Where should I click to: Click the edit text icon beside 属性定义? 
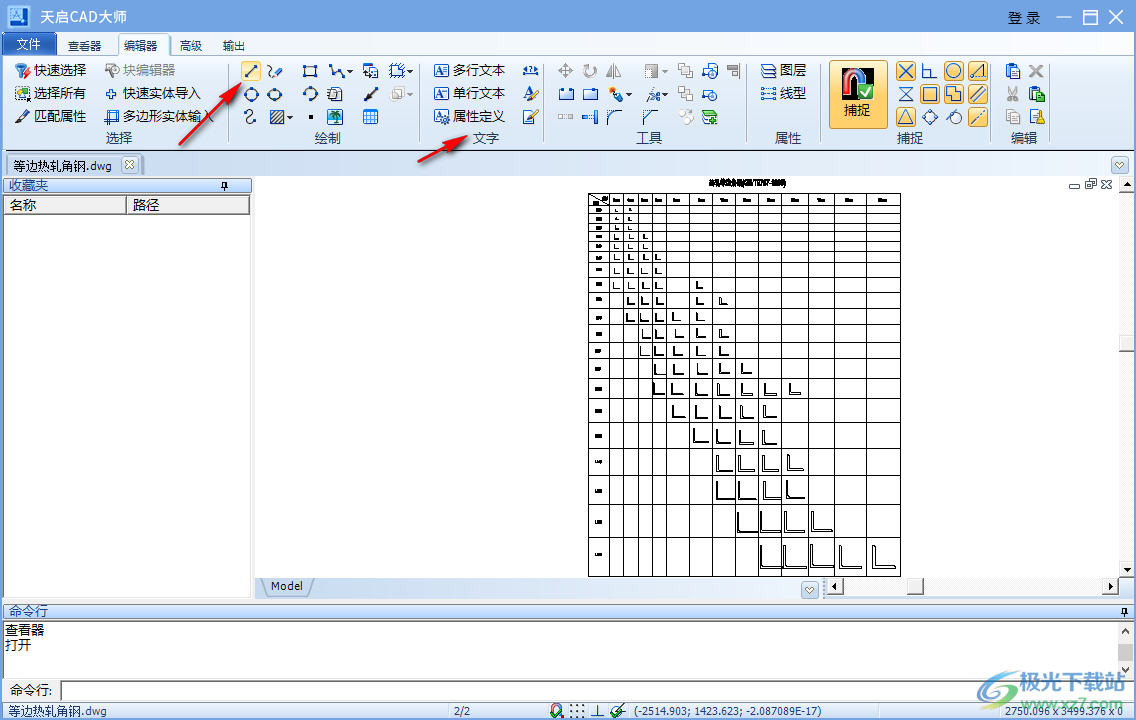point(530,117)
